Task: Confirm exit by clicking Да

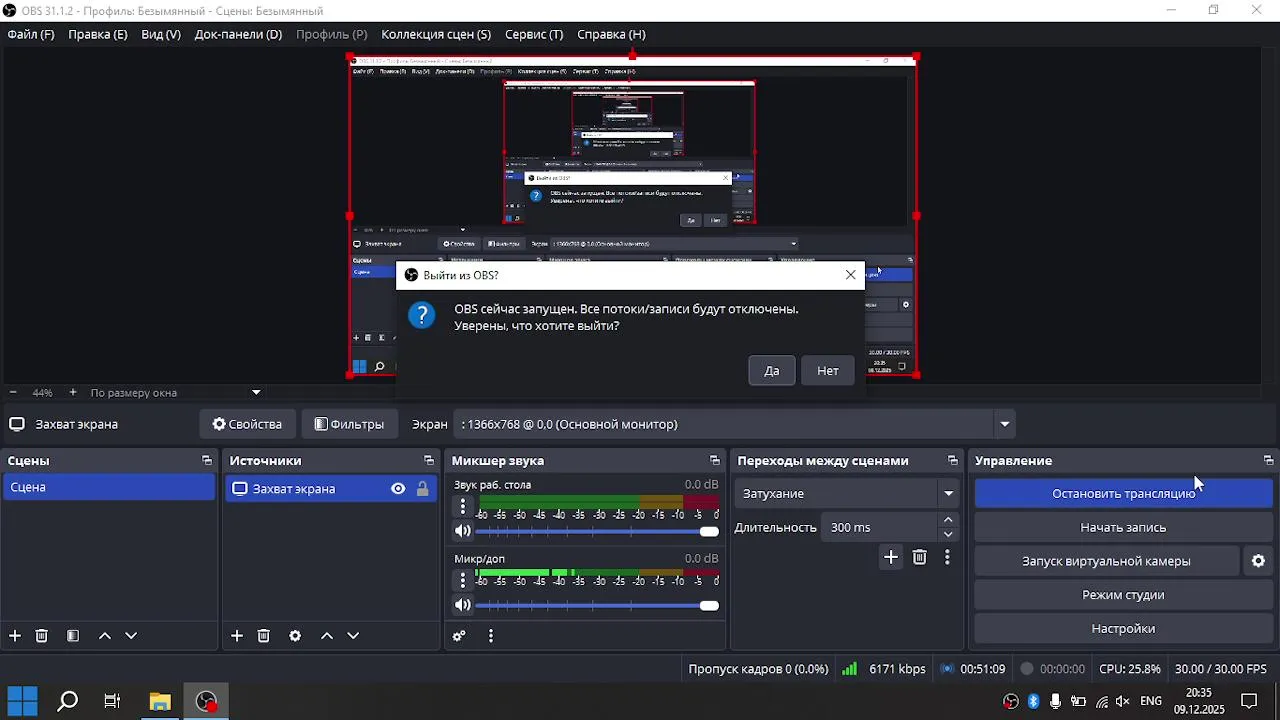Action: [772, 371]
